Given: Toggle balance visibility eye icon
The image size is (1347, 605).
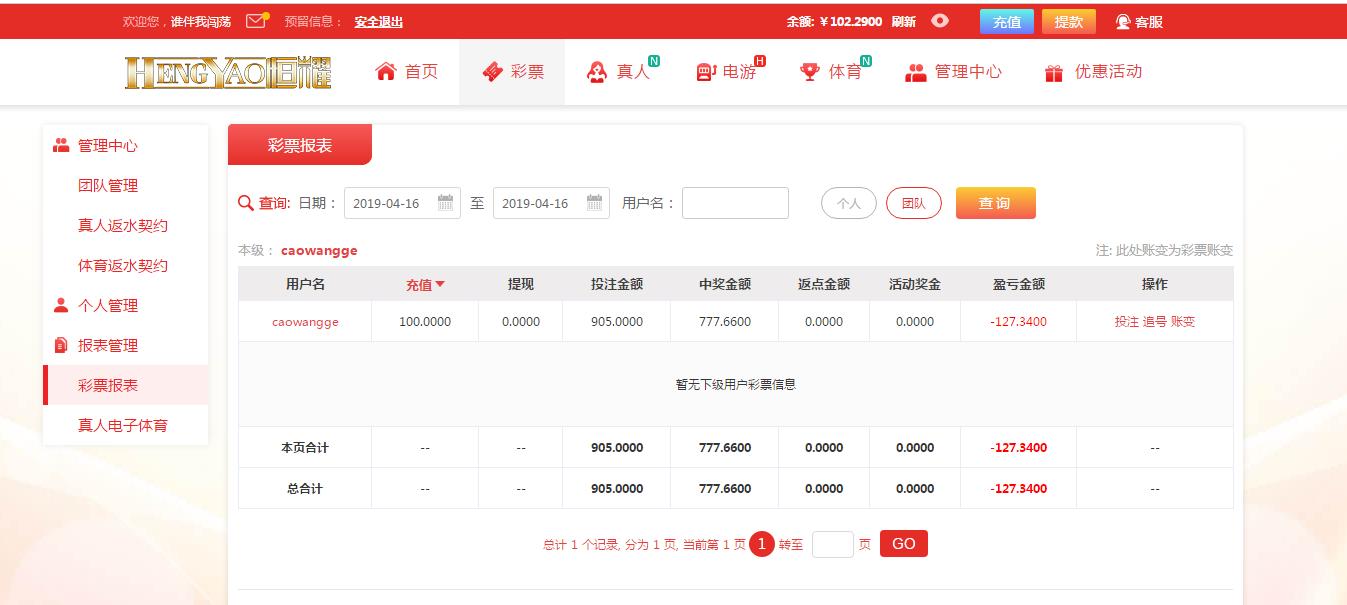Looking at the screenshot, I should coord(940,20).
